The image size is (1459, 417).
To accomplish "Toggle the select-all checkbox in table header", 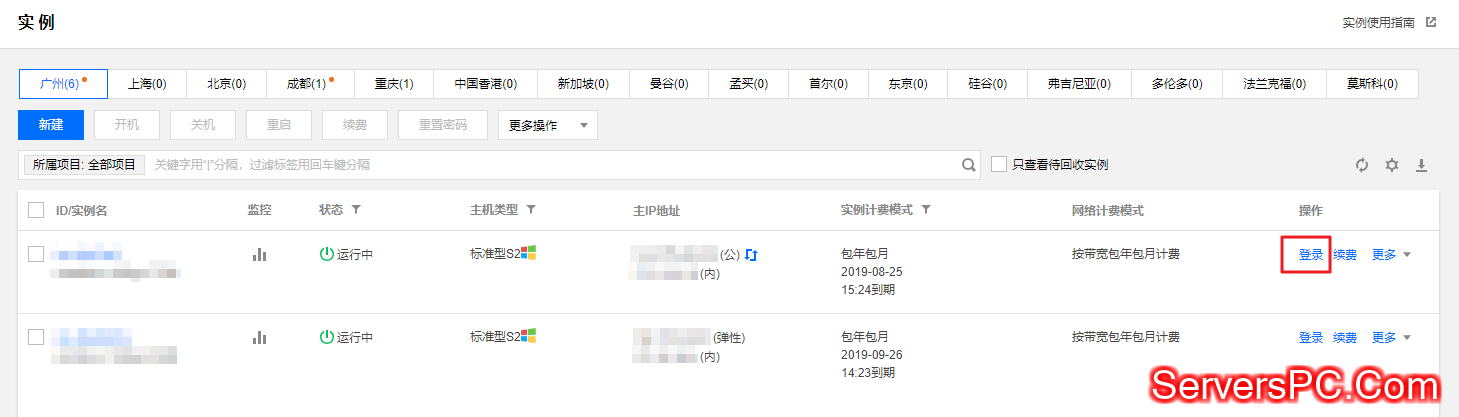I will [36, 210].
